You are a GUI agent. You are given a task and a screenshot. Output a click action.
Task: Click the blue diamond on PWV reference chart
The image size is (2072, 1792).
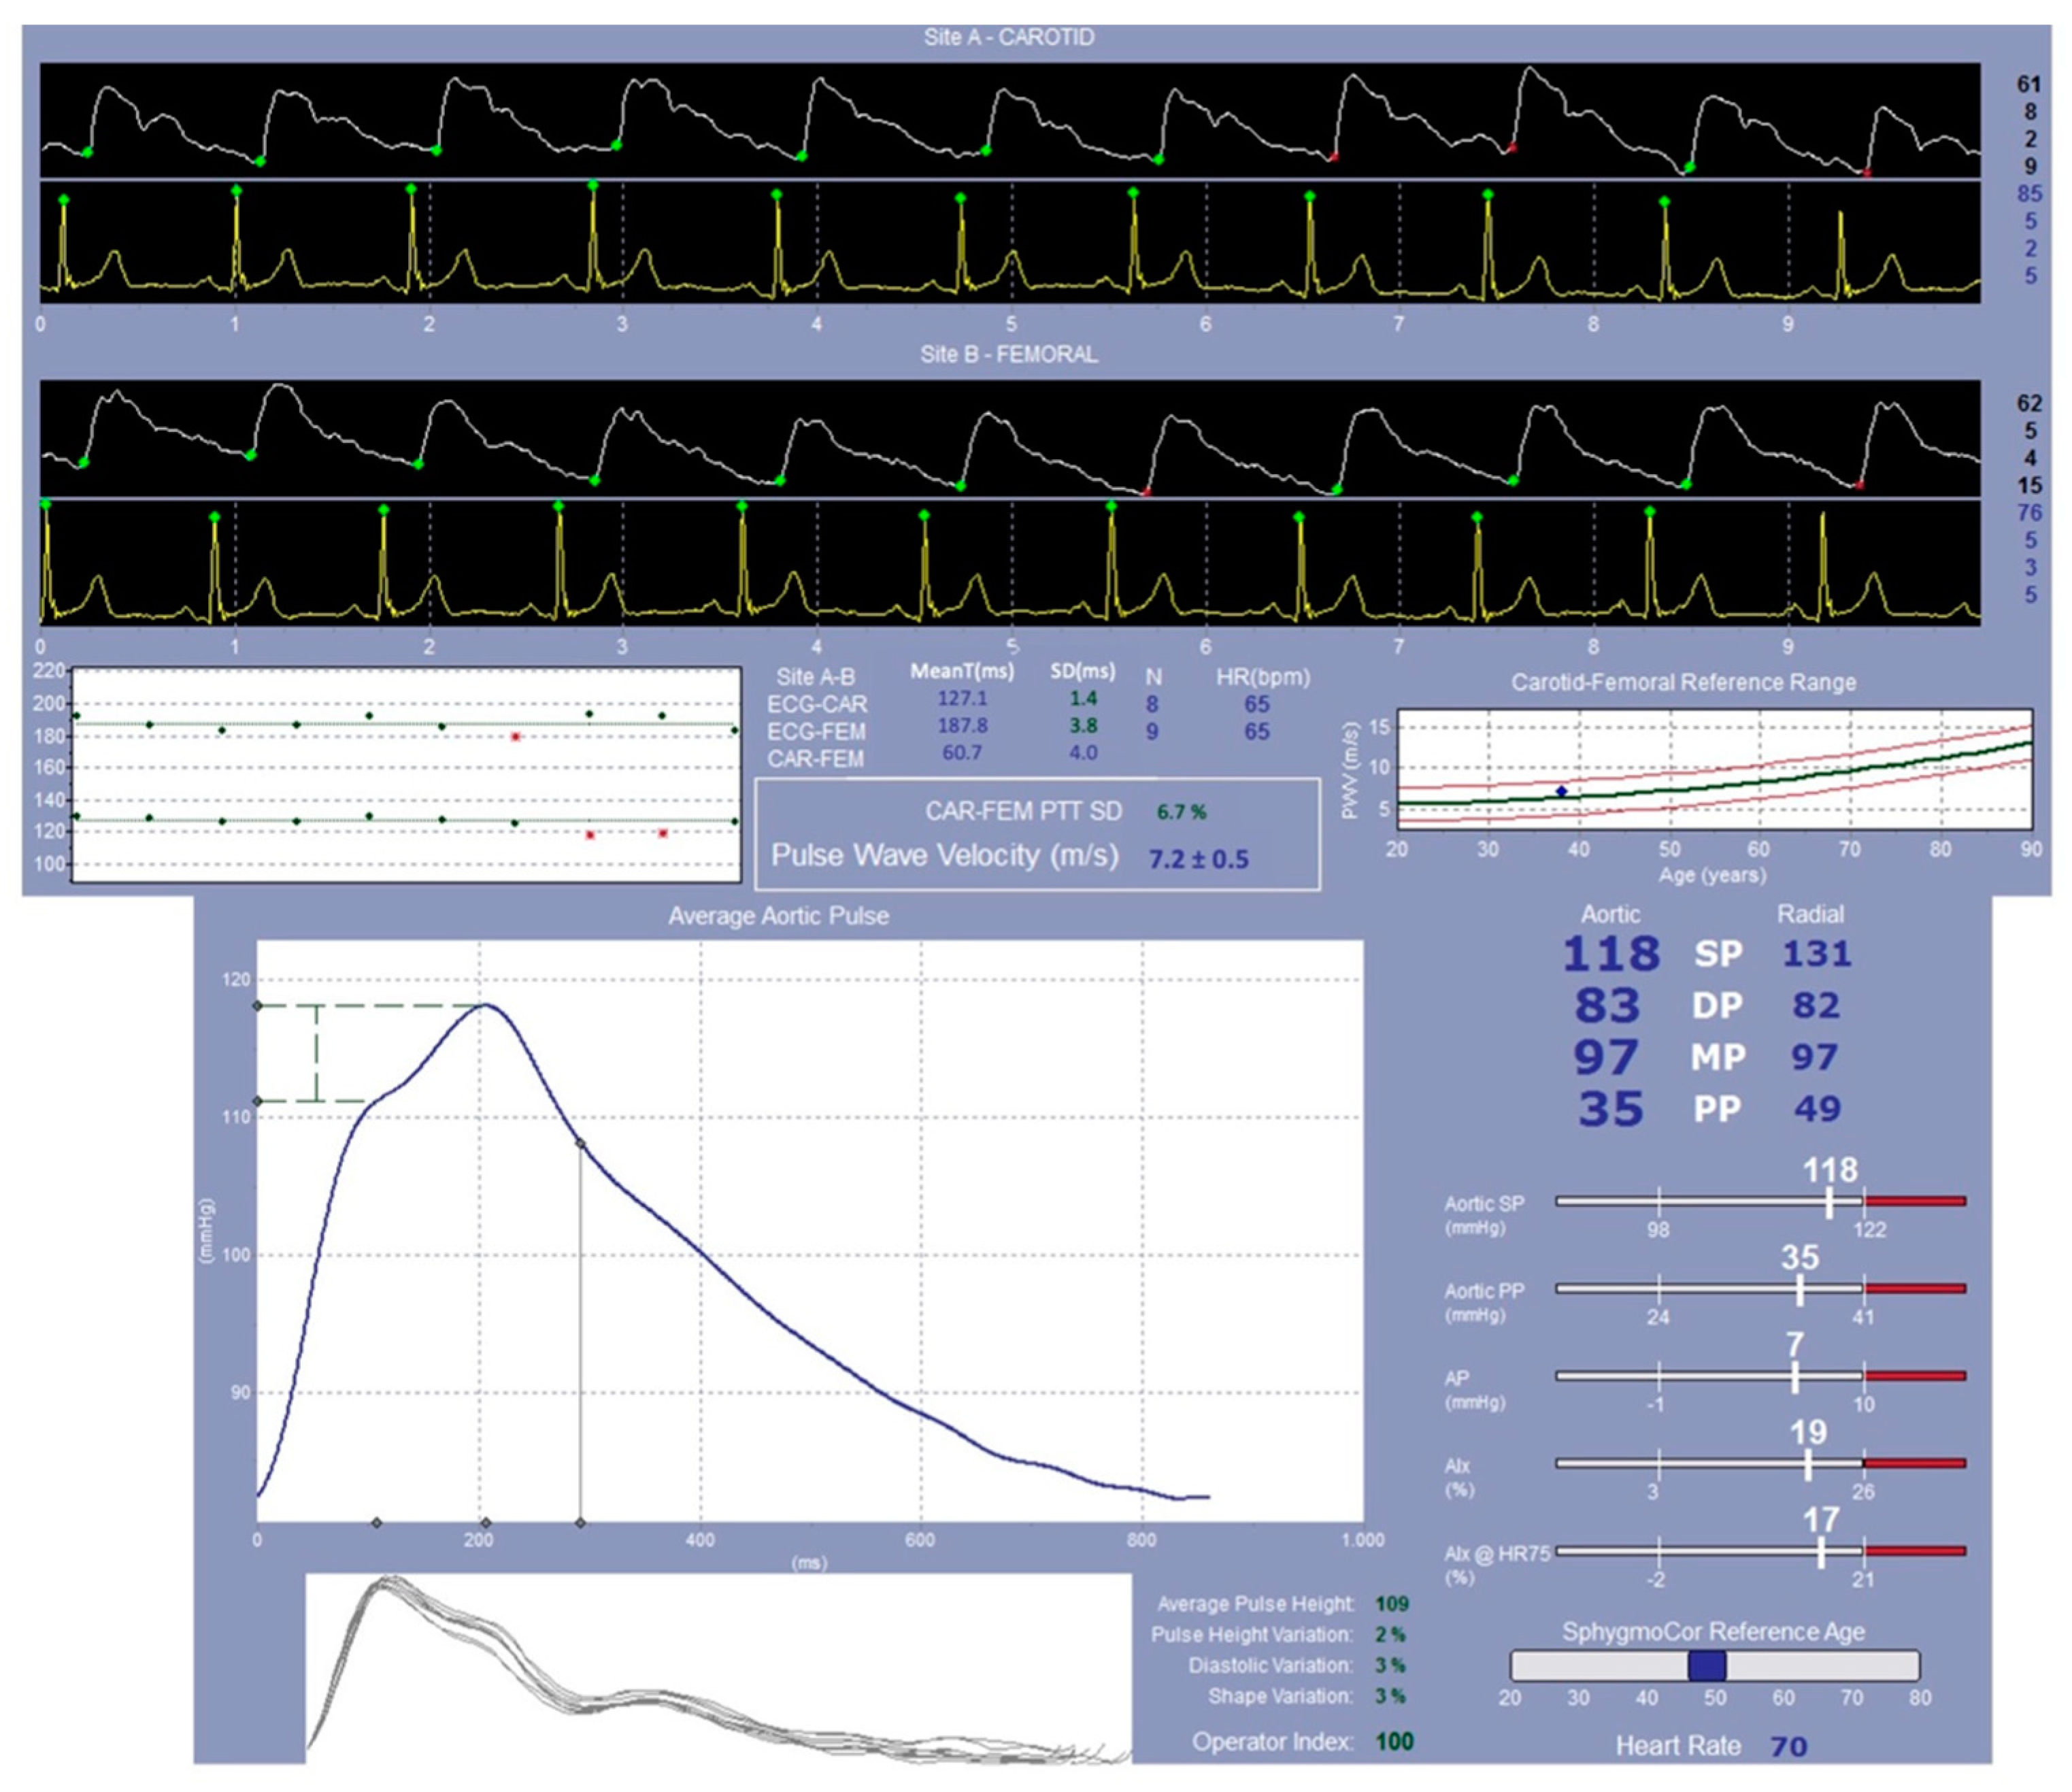pos(1561,791)
